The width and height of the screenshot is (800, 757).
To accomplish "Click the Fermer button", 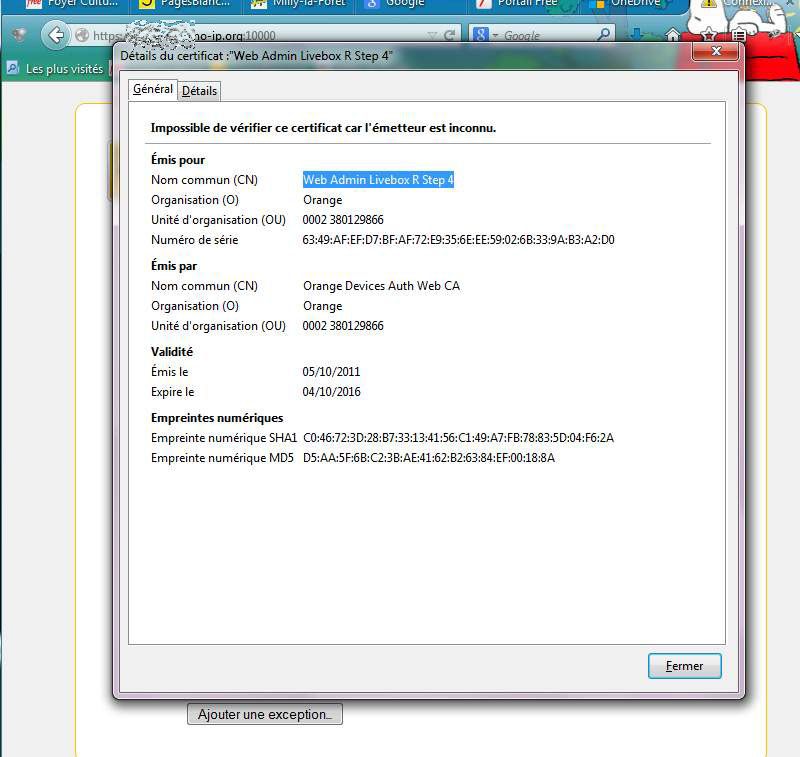I will click(x=684, y=666).
